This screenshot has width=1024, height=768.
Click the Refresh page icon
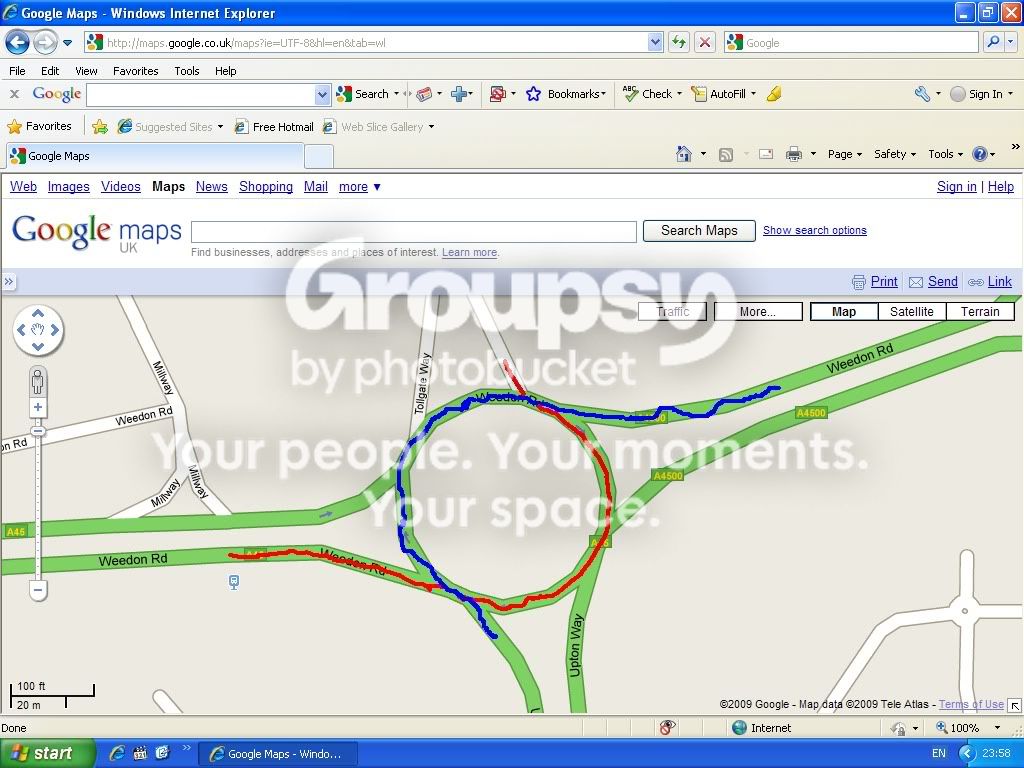[679, 42]
